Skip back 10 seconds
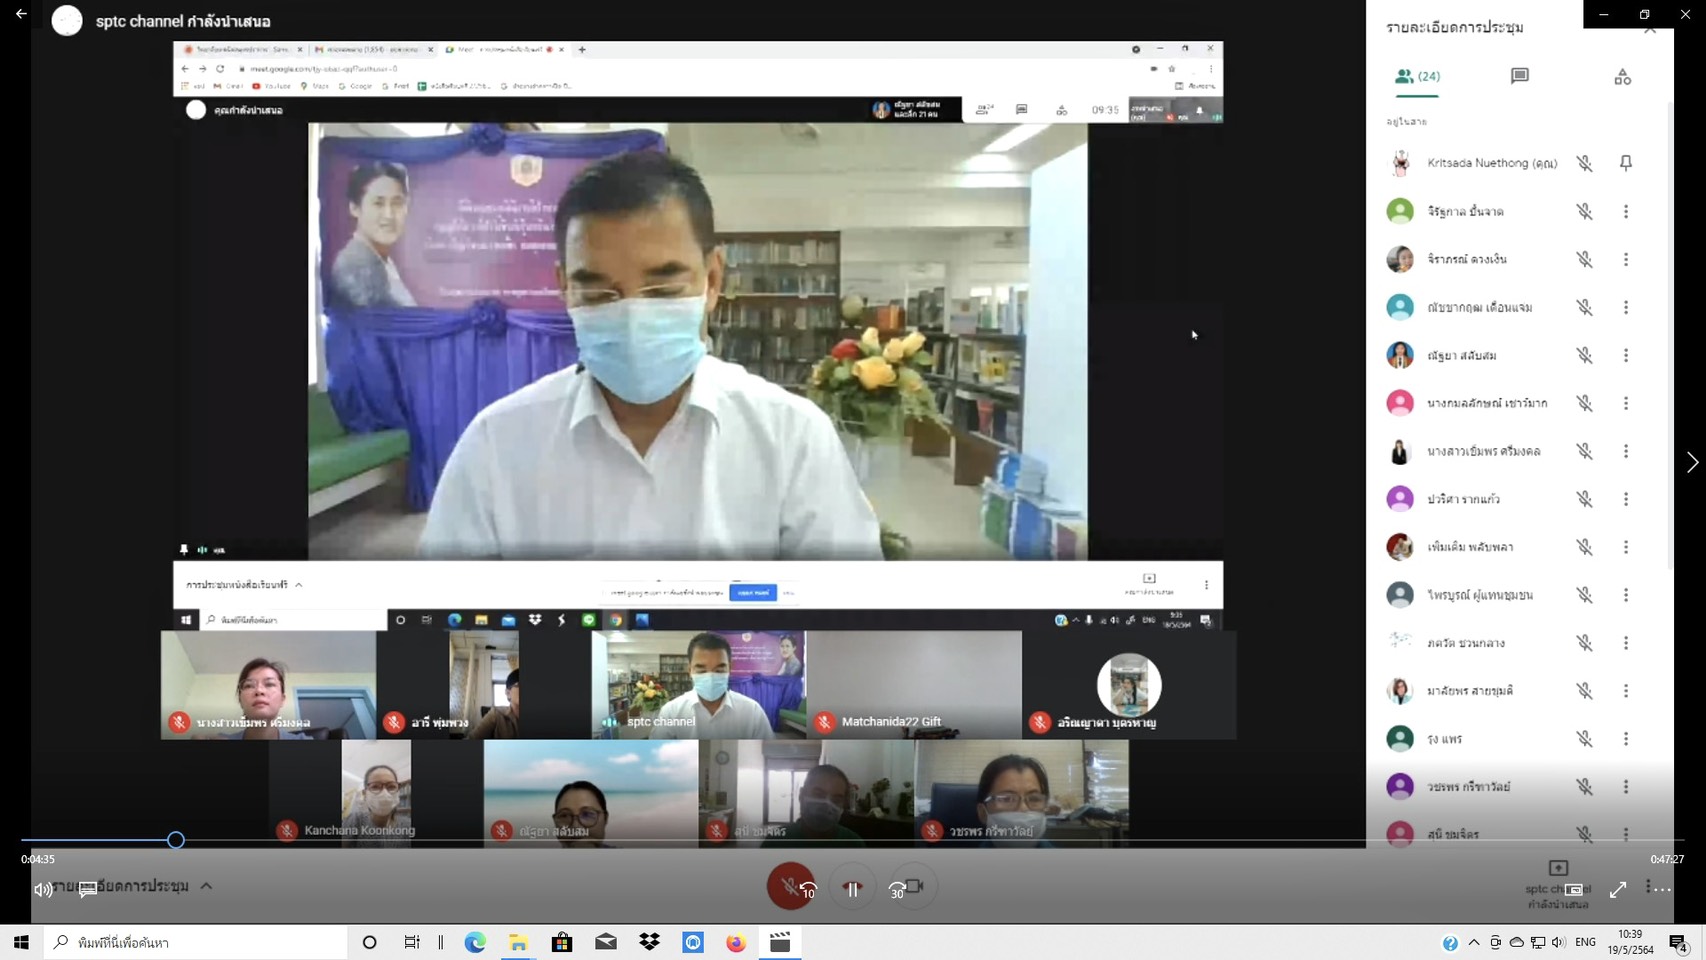Image resolution: width=1706 pixels, height=960 pixels. 808,889
